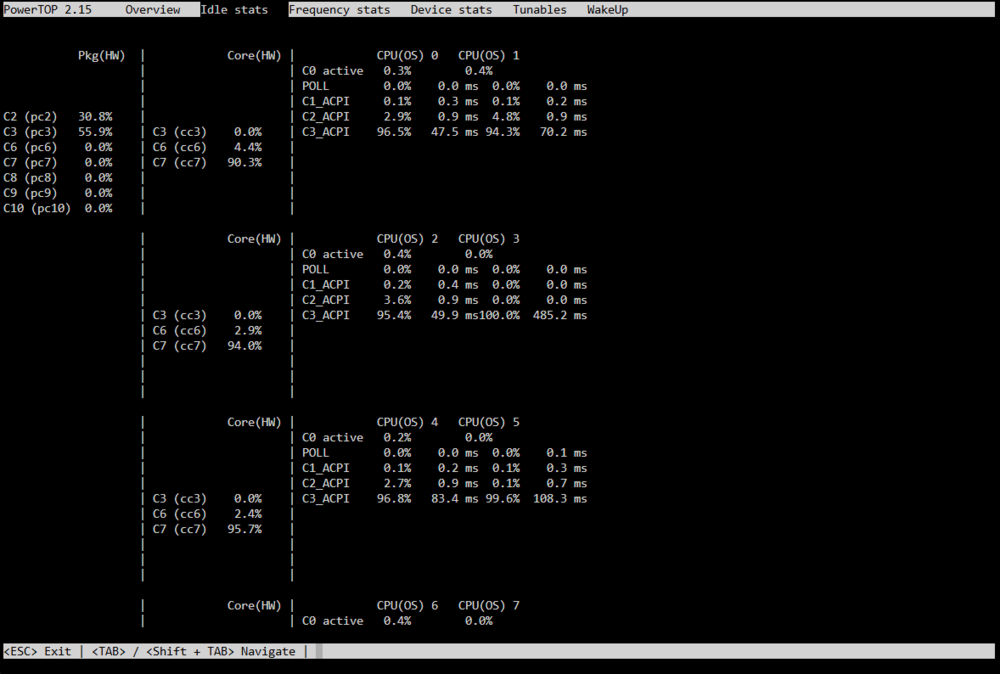This screenshot has height=674, width=1000.
Task: Click the Pkg(HW) column header
Action: pos(101,55)
